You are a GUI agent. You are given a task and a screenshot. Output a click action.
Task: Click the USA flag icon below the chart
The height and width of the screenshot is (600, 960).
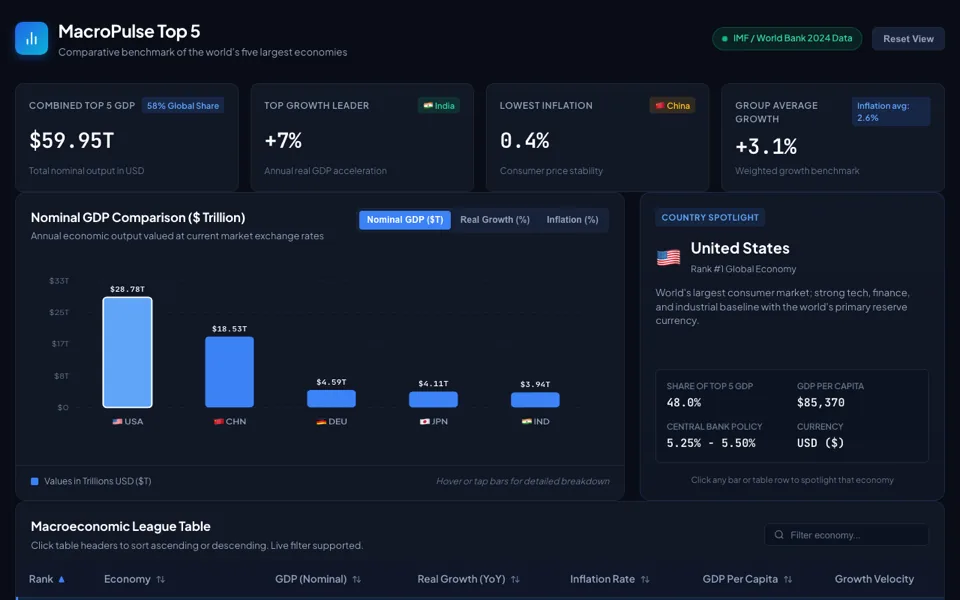[118, 422]
